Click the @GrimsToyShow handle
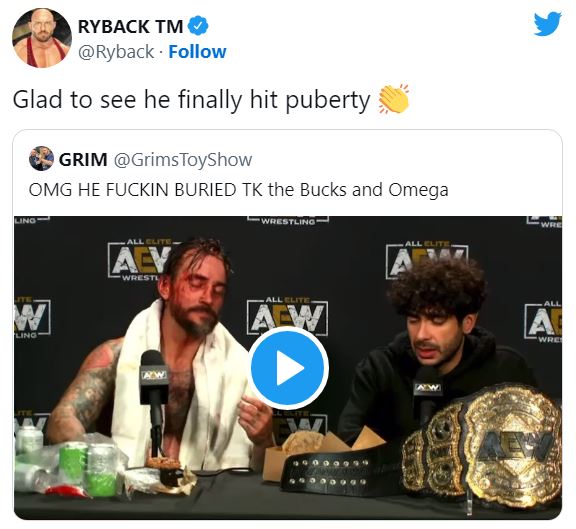This screenshot has height=529, width=576. point(183,160)
